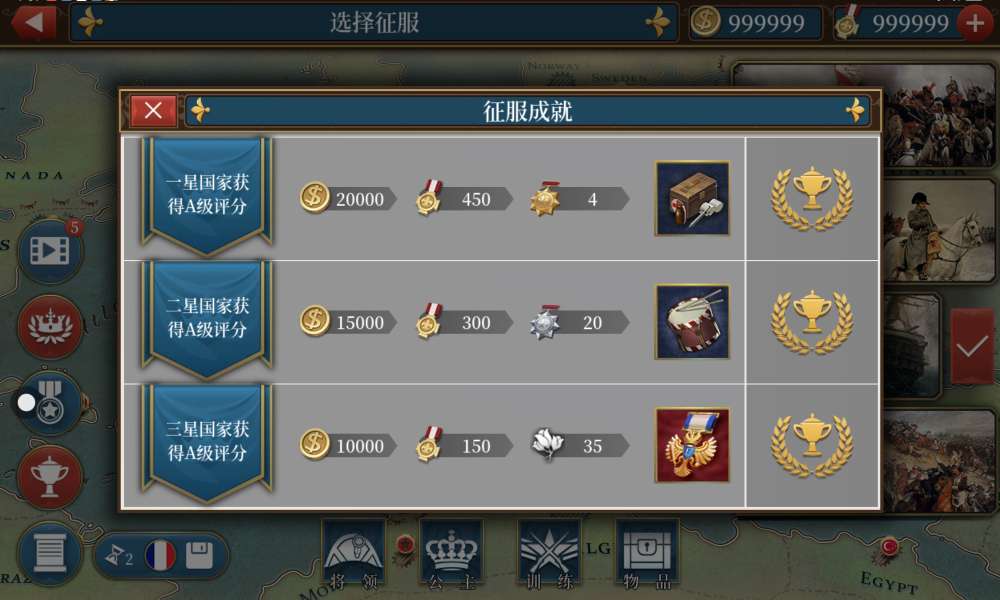Select the war drum reward item
The image size is (1000, 600).
(693, 322)
